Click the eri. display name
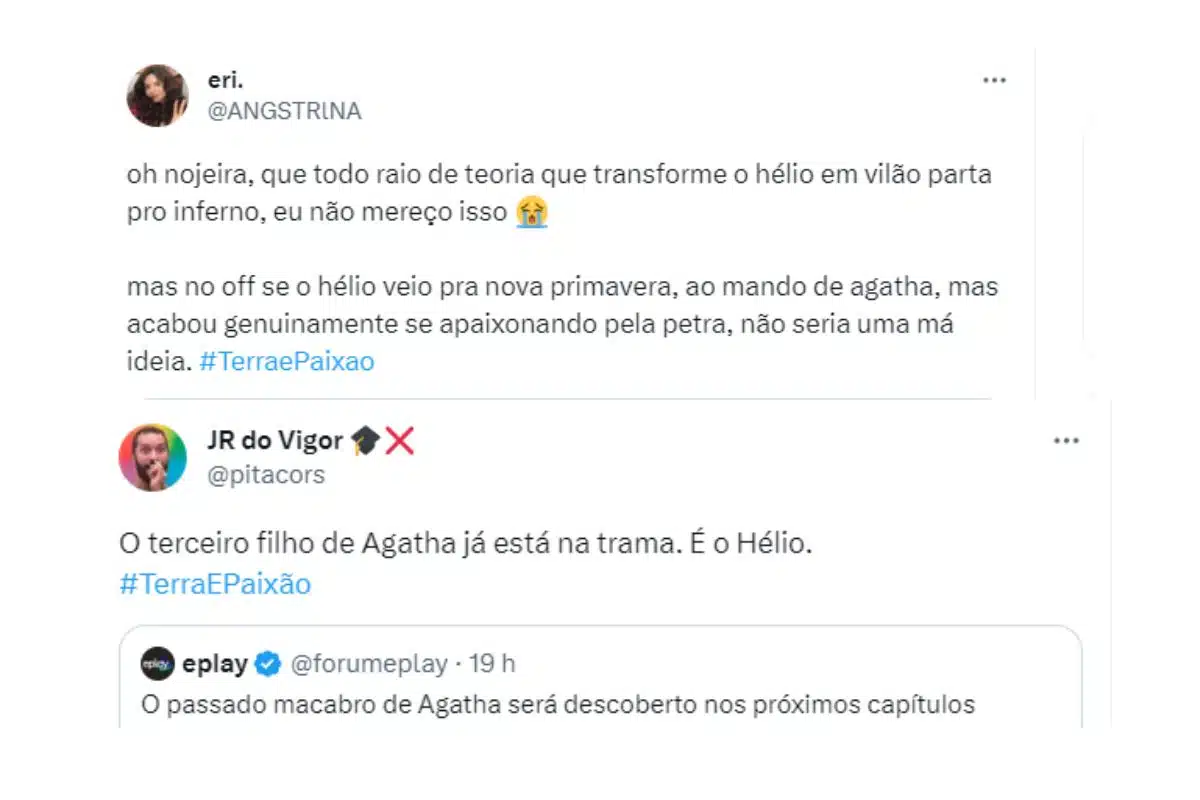The image size is (1200, 800). (x=225, y=82)
